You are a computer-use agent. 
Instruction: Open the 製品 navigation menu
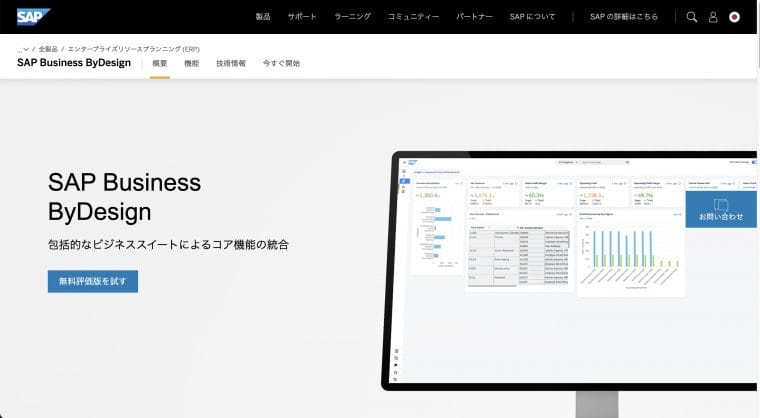pos(263,17)
